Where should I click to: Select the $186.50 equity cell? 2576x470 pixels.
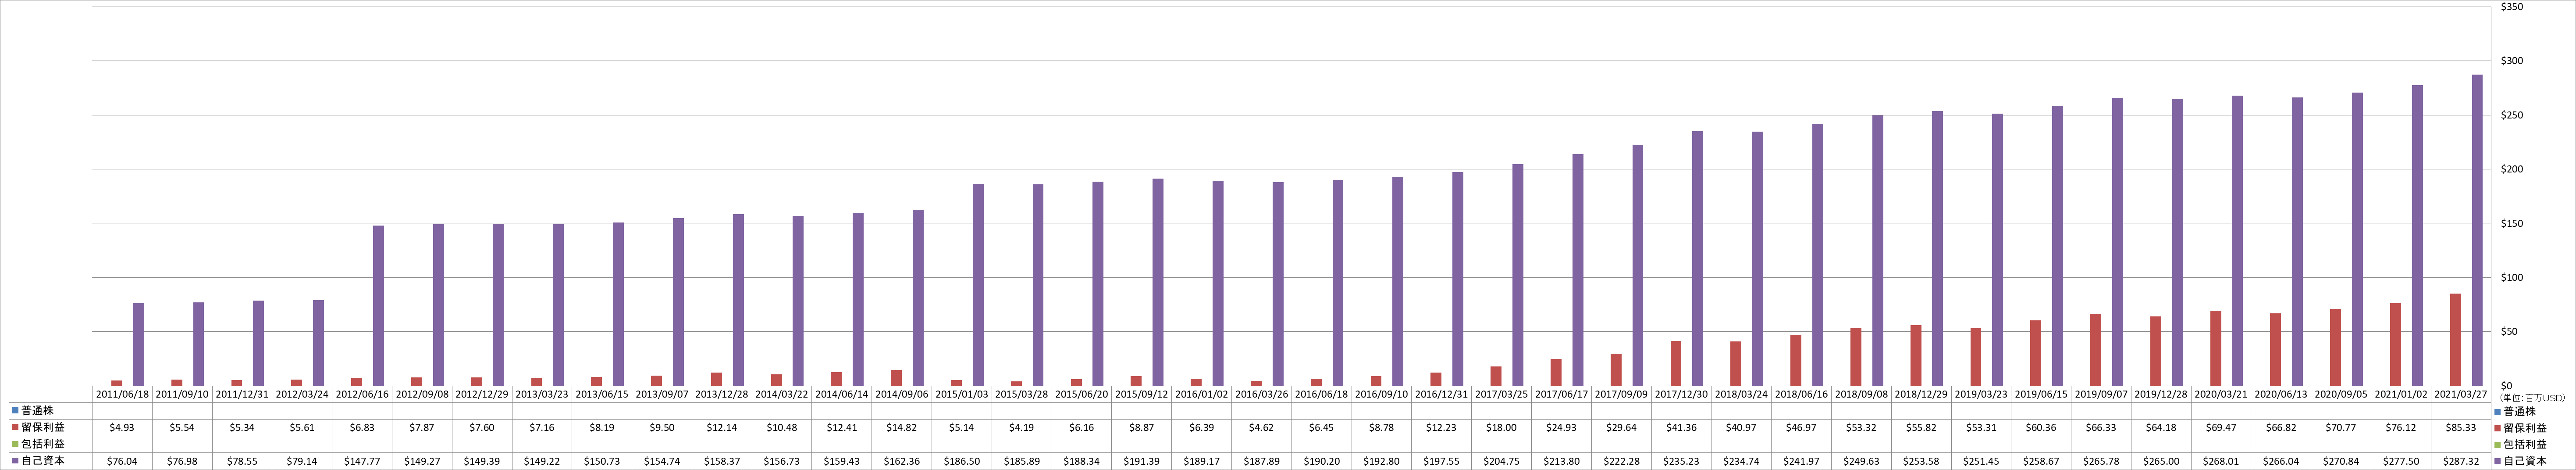(962, 461)
